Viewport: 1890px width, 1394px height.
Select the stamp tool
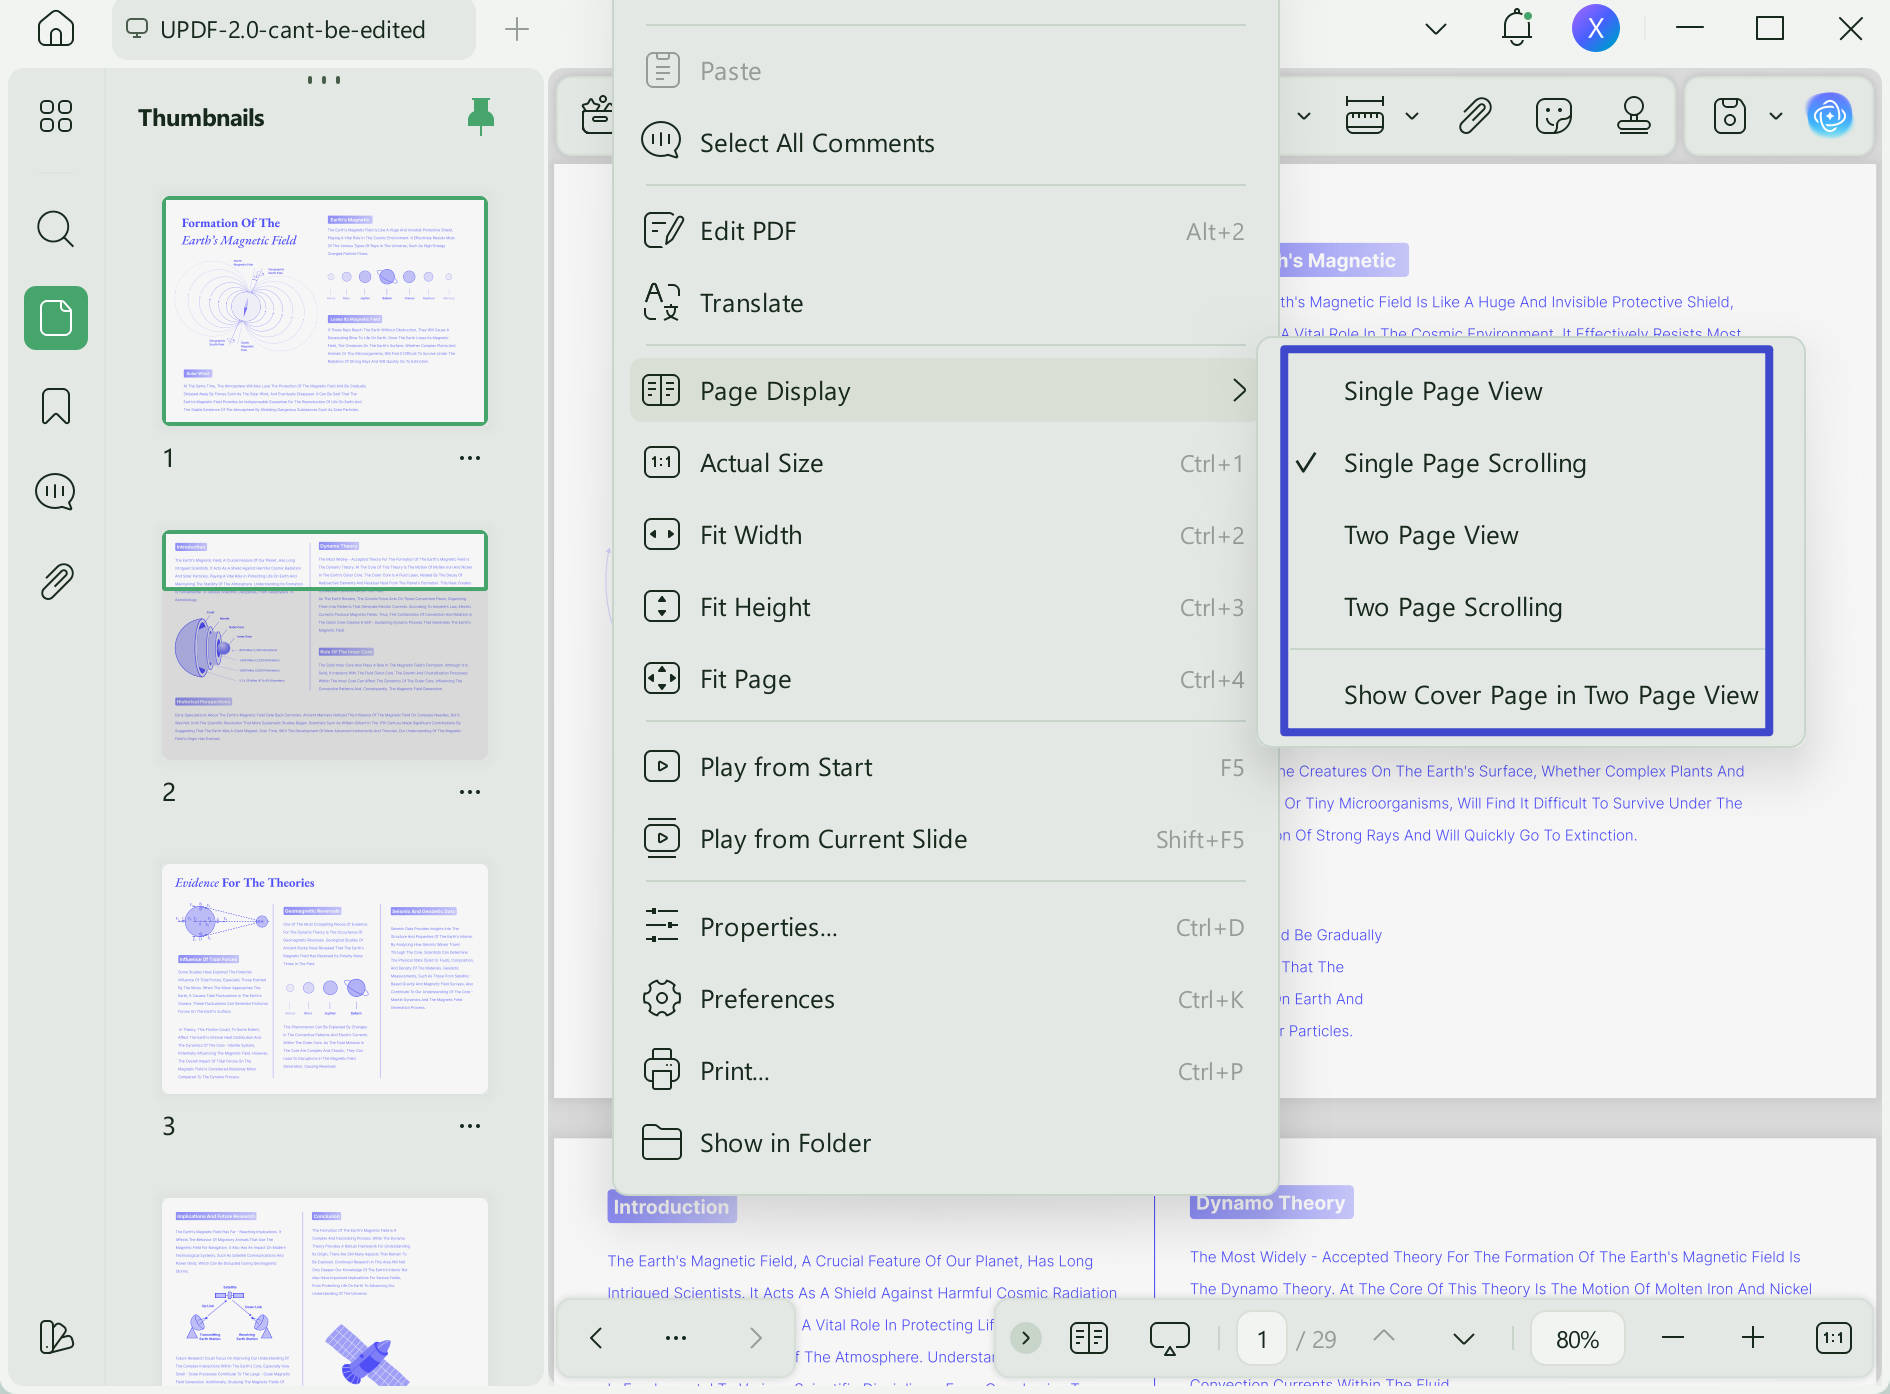coord(1634,116)
